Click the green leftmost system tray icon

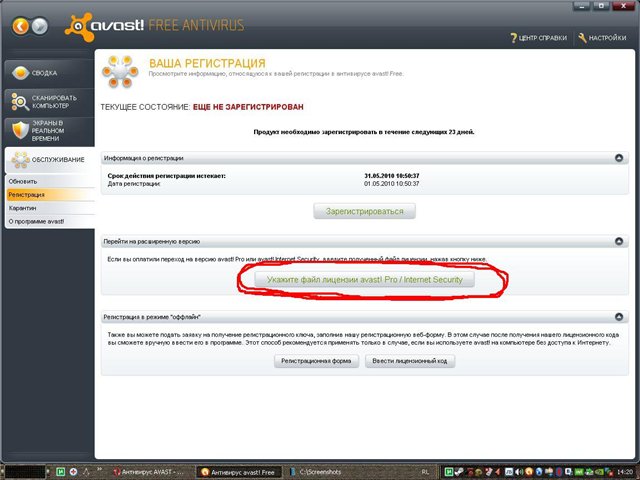pyautogui.click(x=449, y=472)
